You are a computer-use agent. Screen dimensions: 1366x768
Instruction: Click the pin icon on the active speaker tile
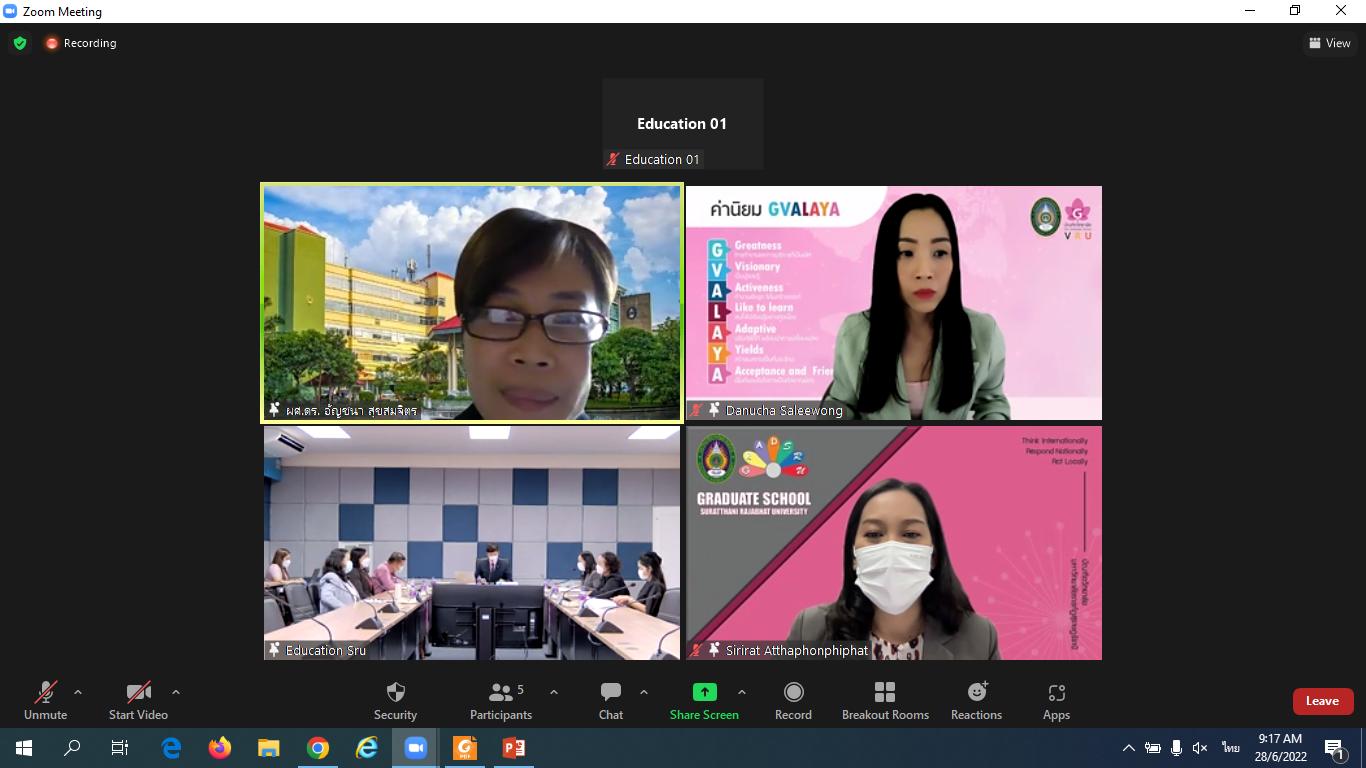tap(274, 410)
